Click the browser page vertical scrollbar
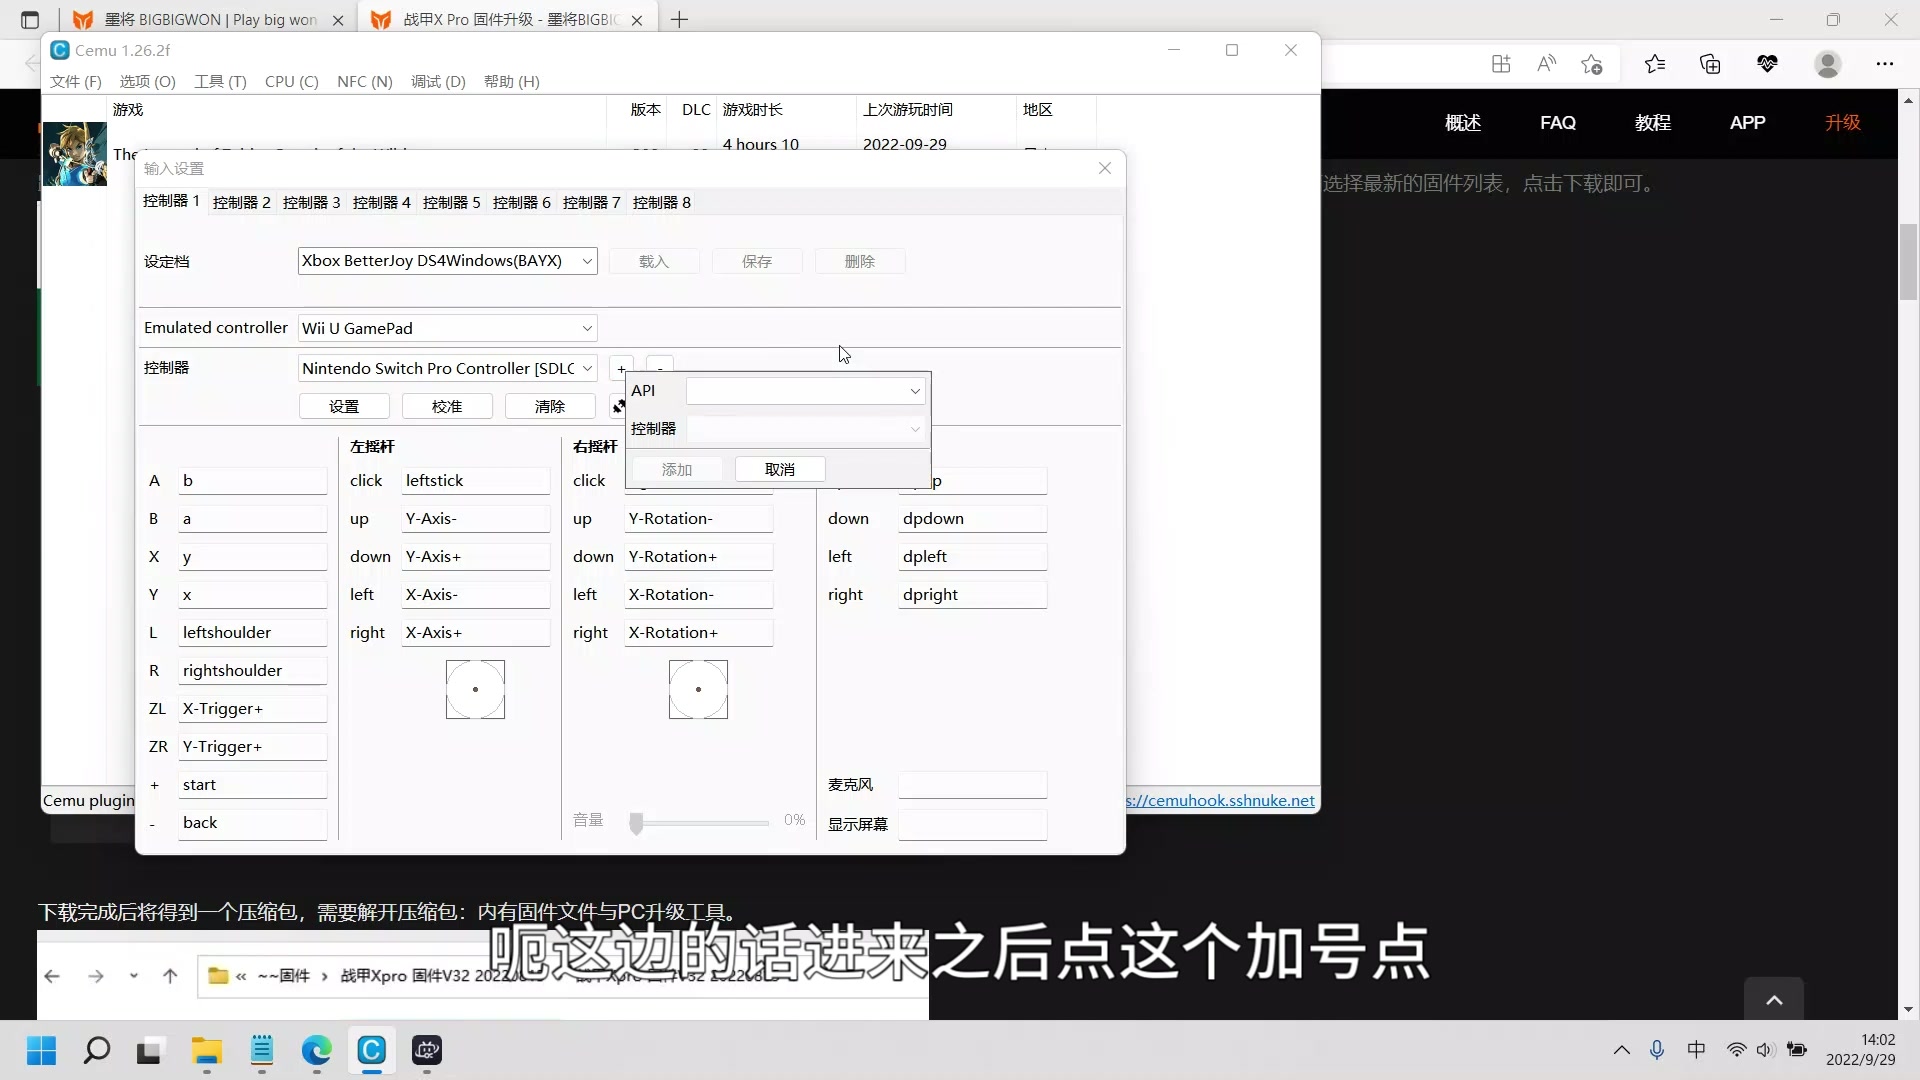Viewport: 1920px width, 1080px height. point(1908,262)
